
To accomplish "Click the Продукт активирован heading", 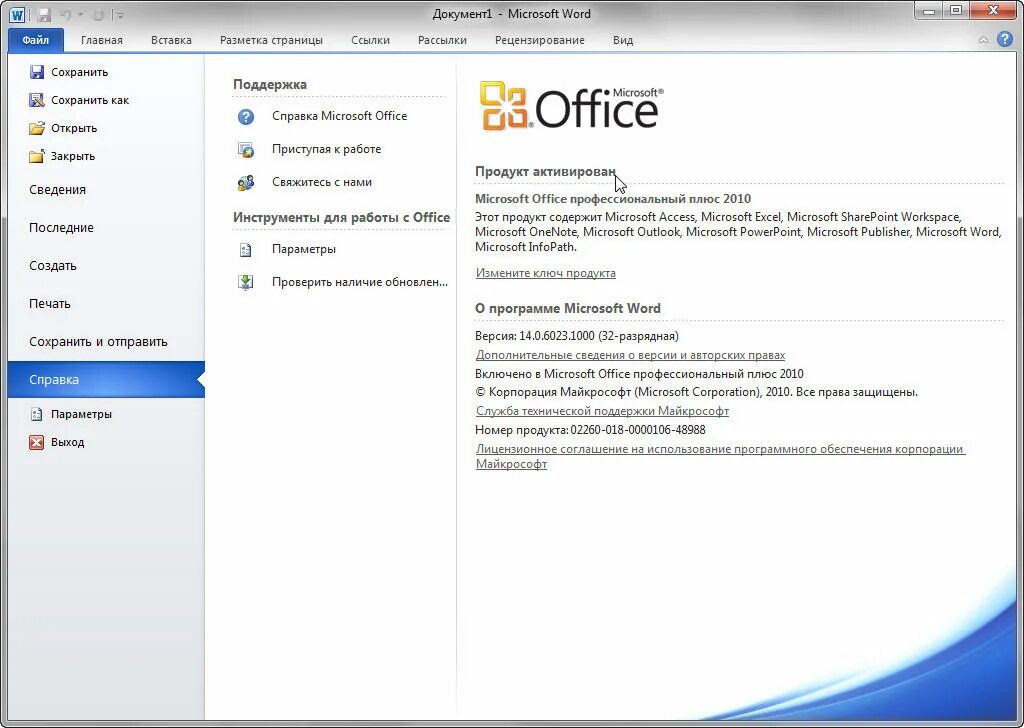I will [545, 172].
